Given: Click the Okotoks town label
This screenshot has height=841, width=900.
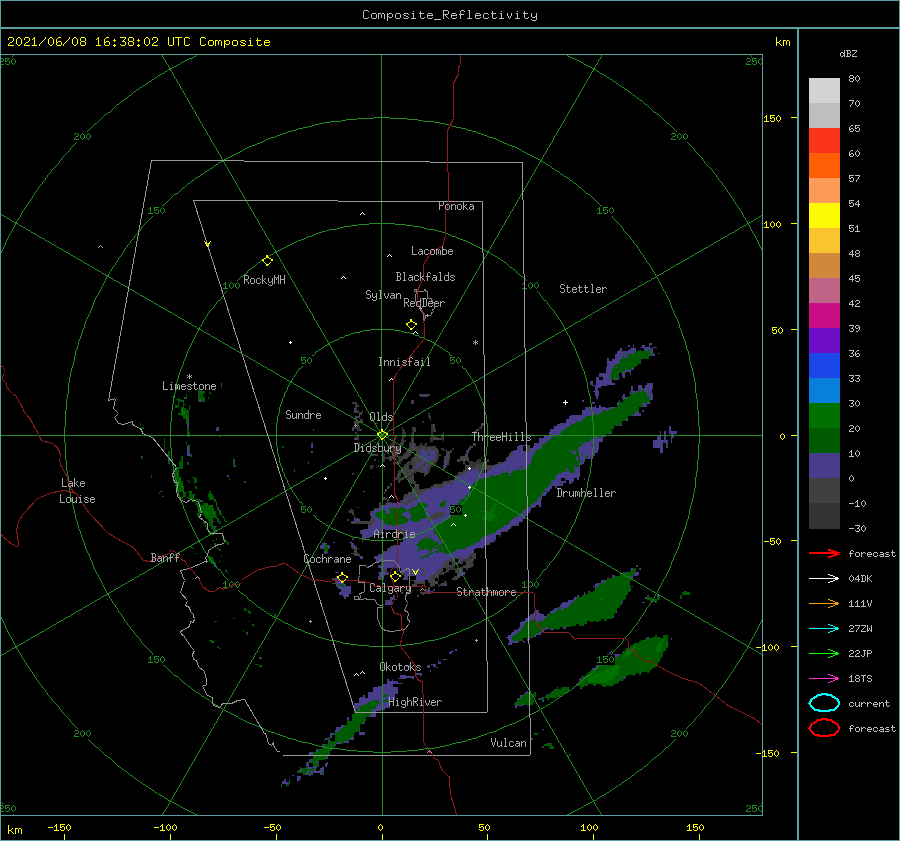Looking at the screenshot, I should pos(400,667).
